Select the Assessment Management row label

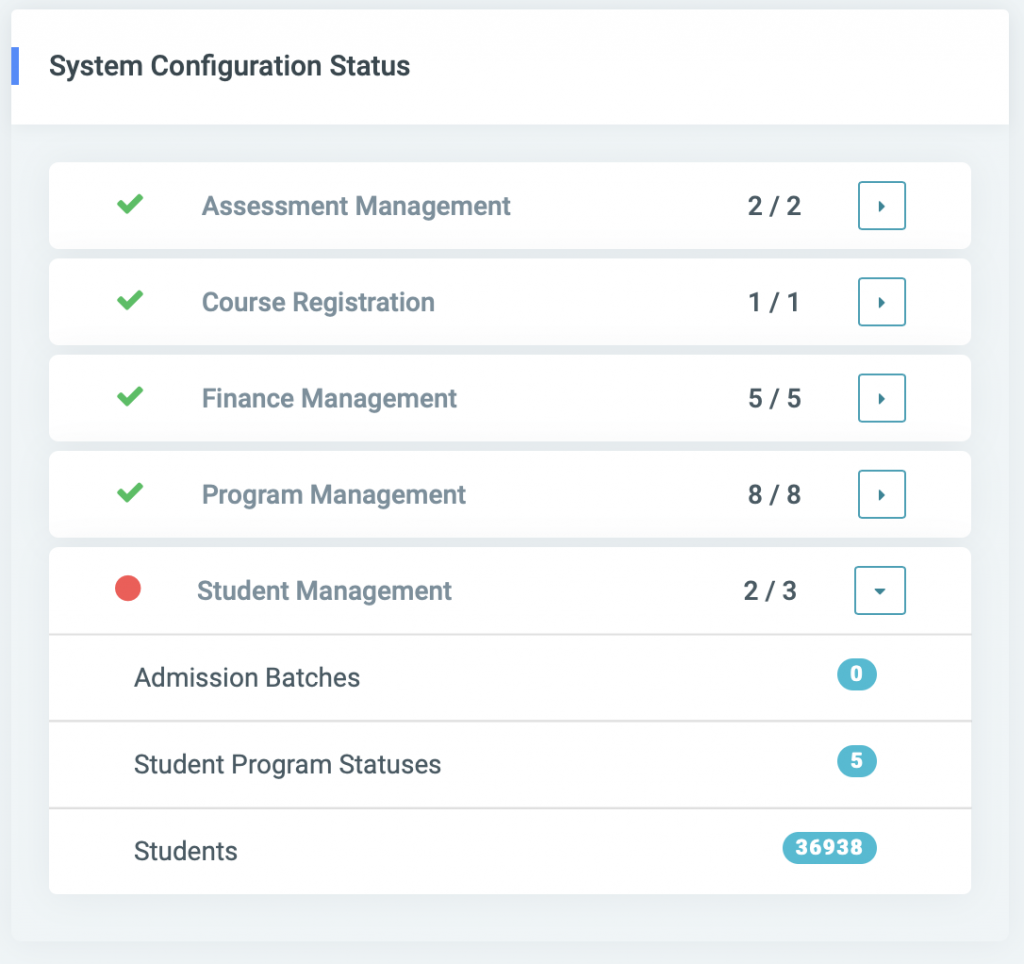[356, 205]
